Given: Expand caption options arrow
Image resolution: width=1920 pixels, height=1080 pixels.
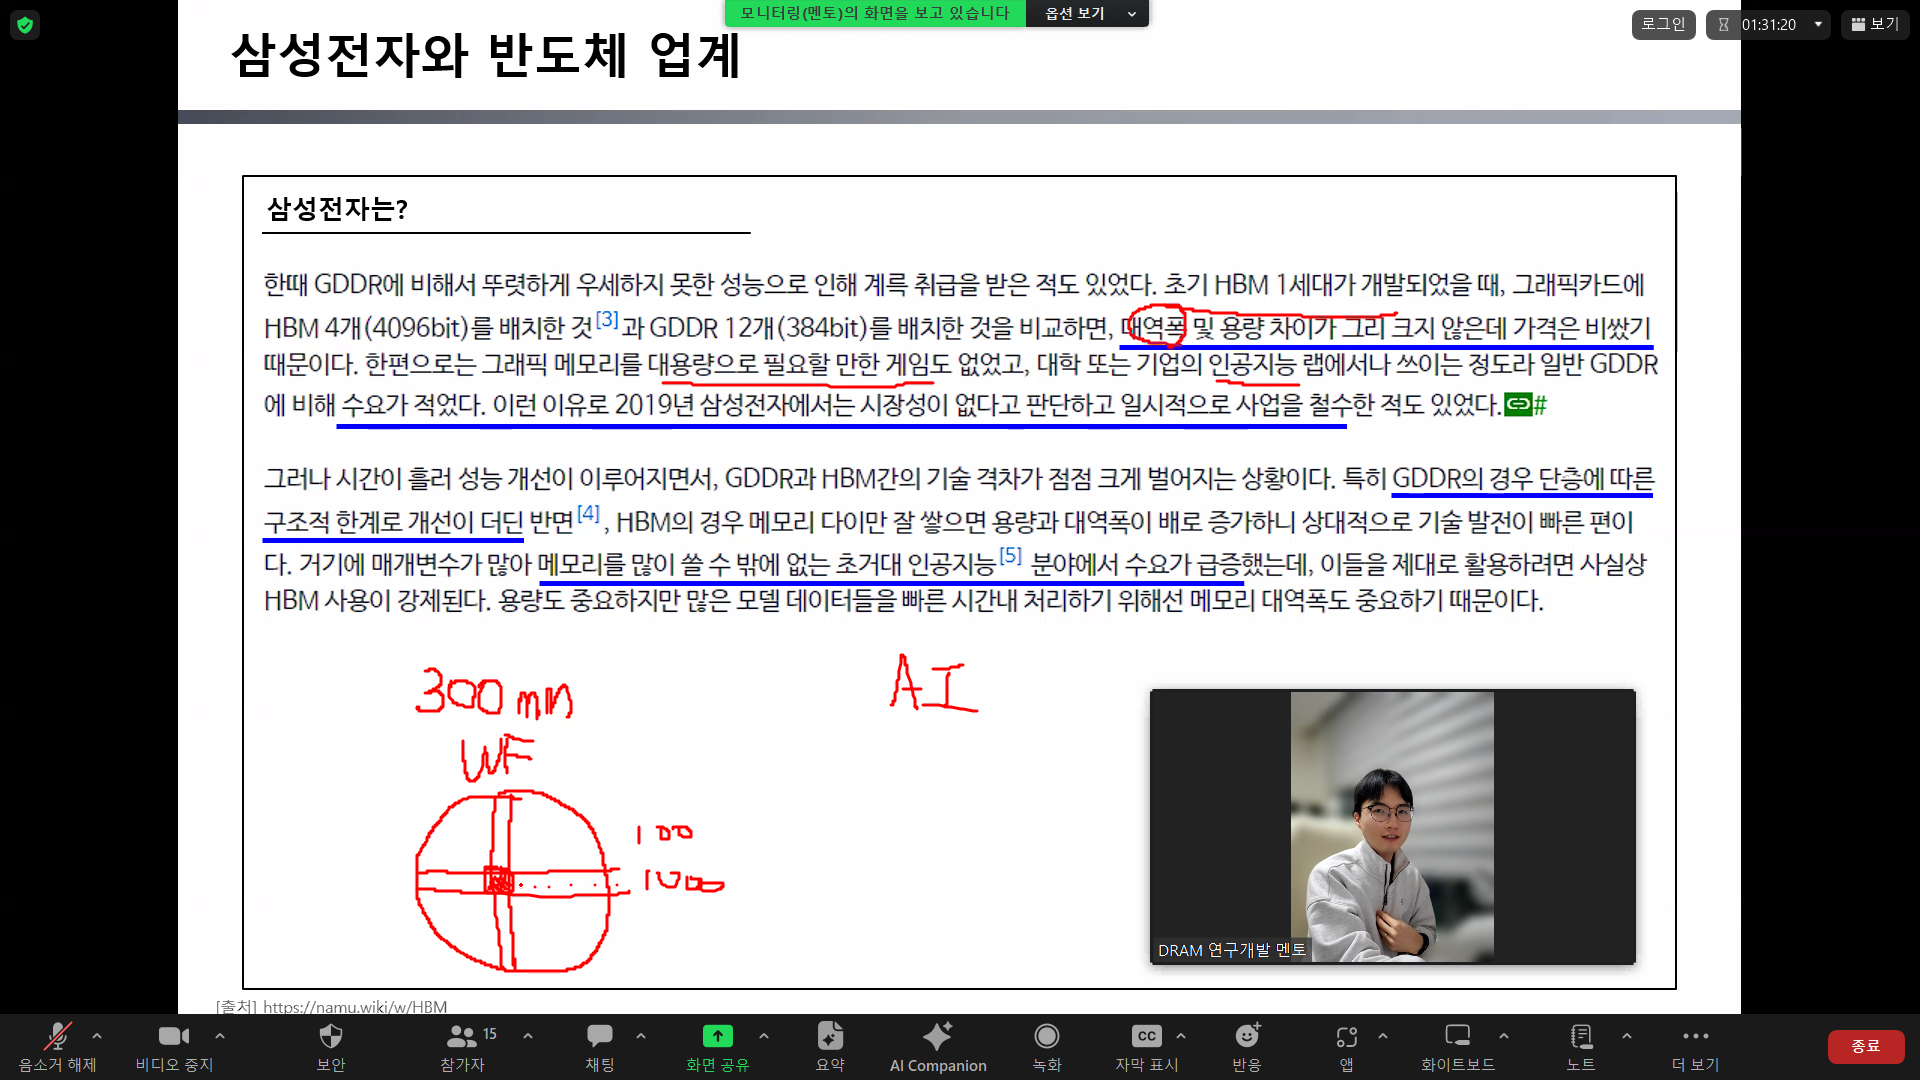Looking at the screenshot, I should [1181, 1036].
